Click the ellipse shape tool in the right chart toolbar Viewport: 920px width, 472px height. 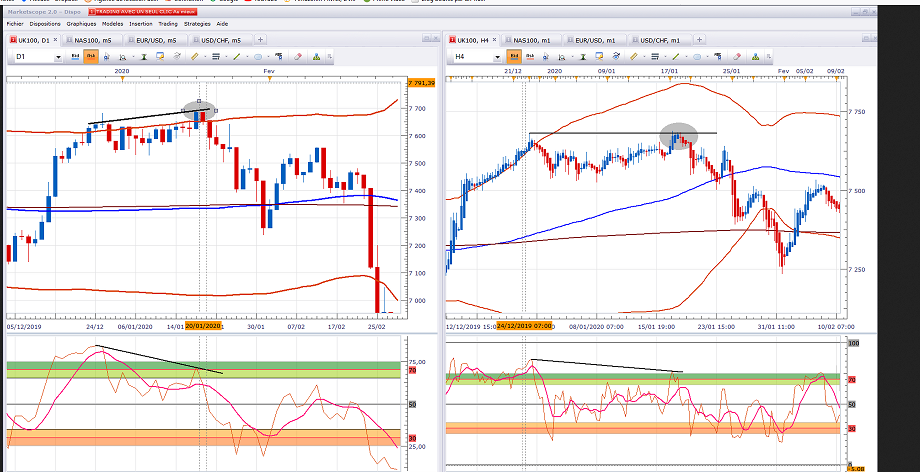(x=698, y=57)
